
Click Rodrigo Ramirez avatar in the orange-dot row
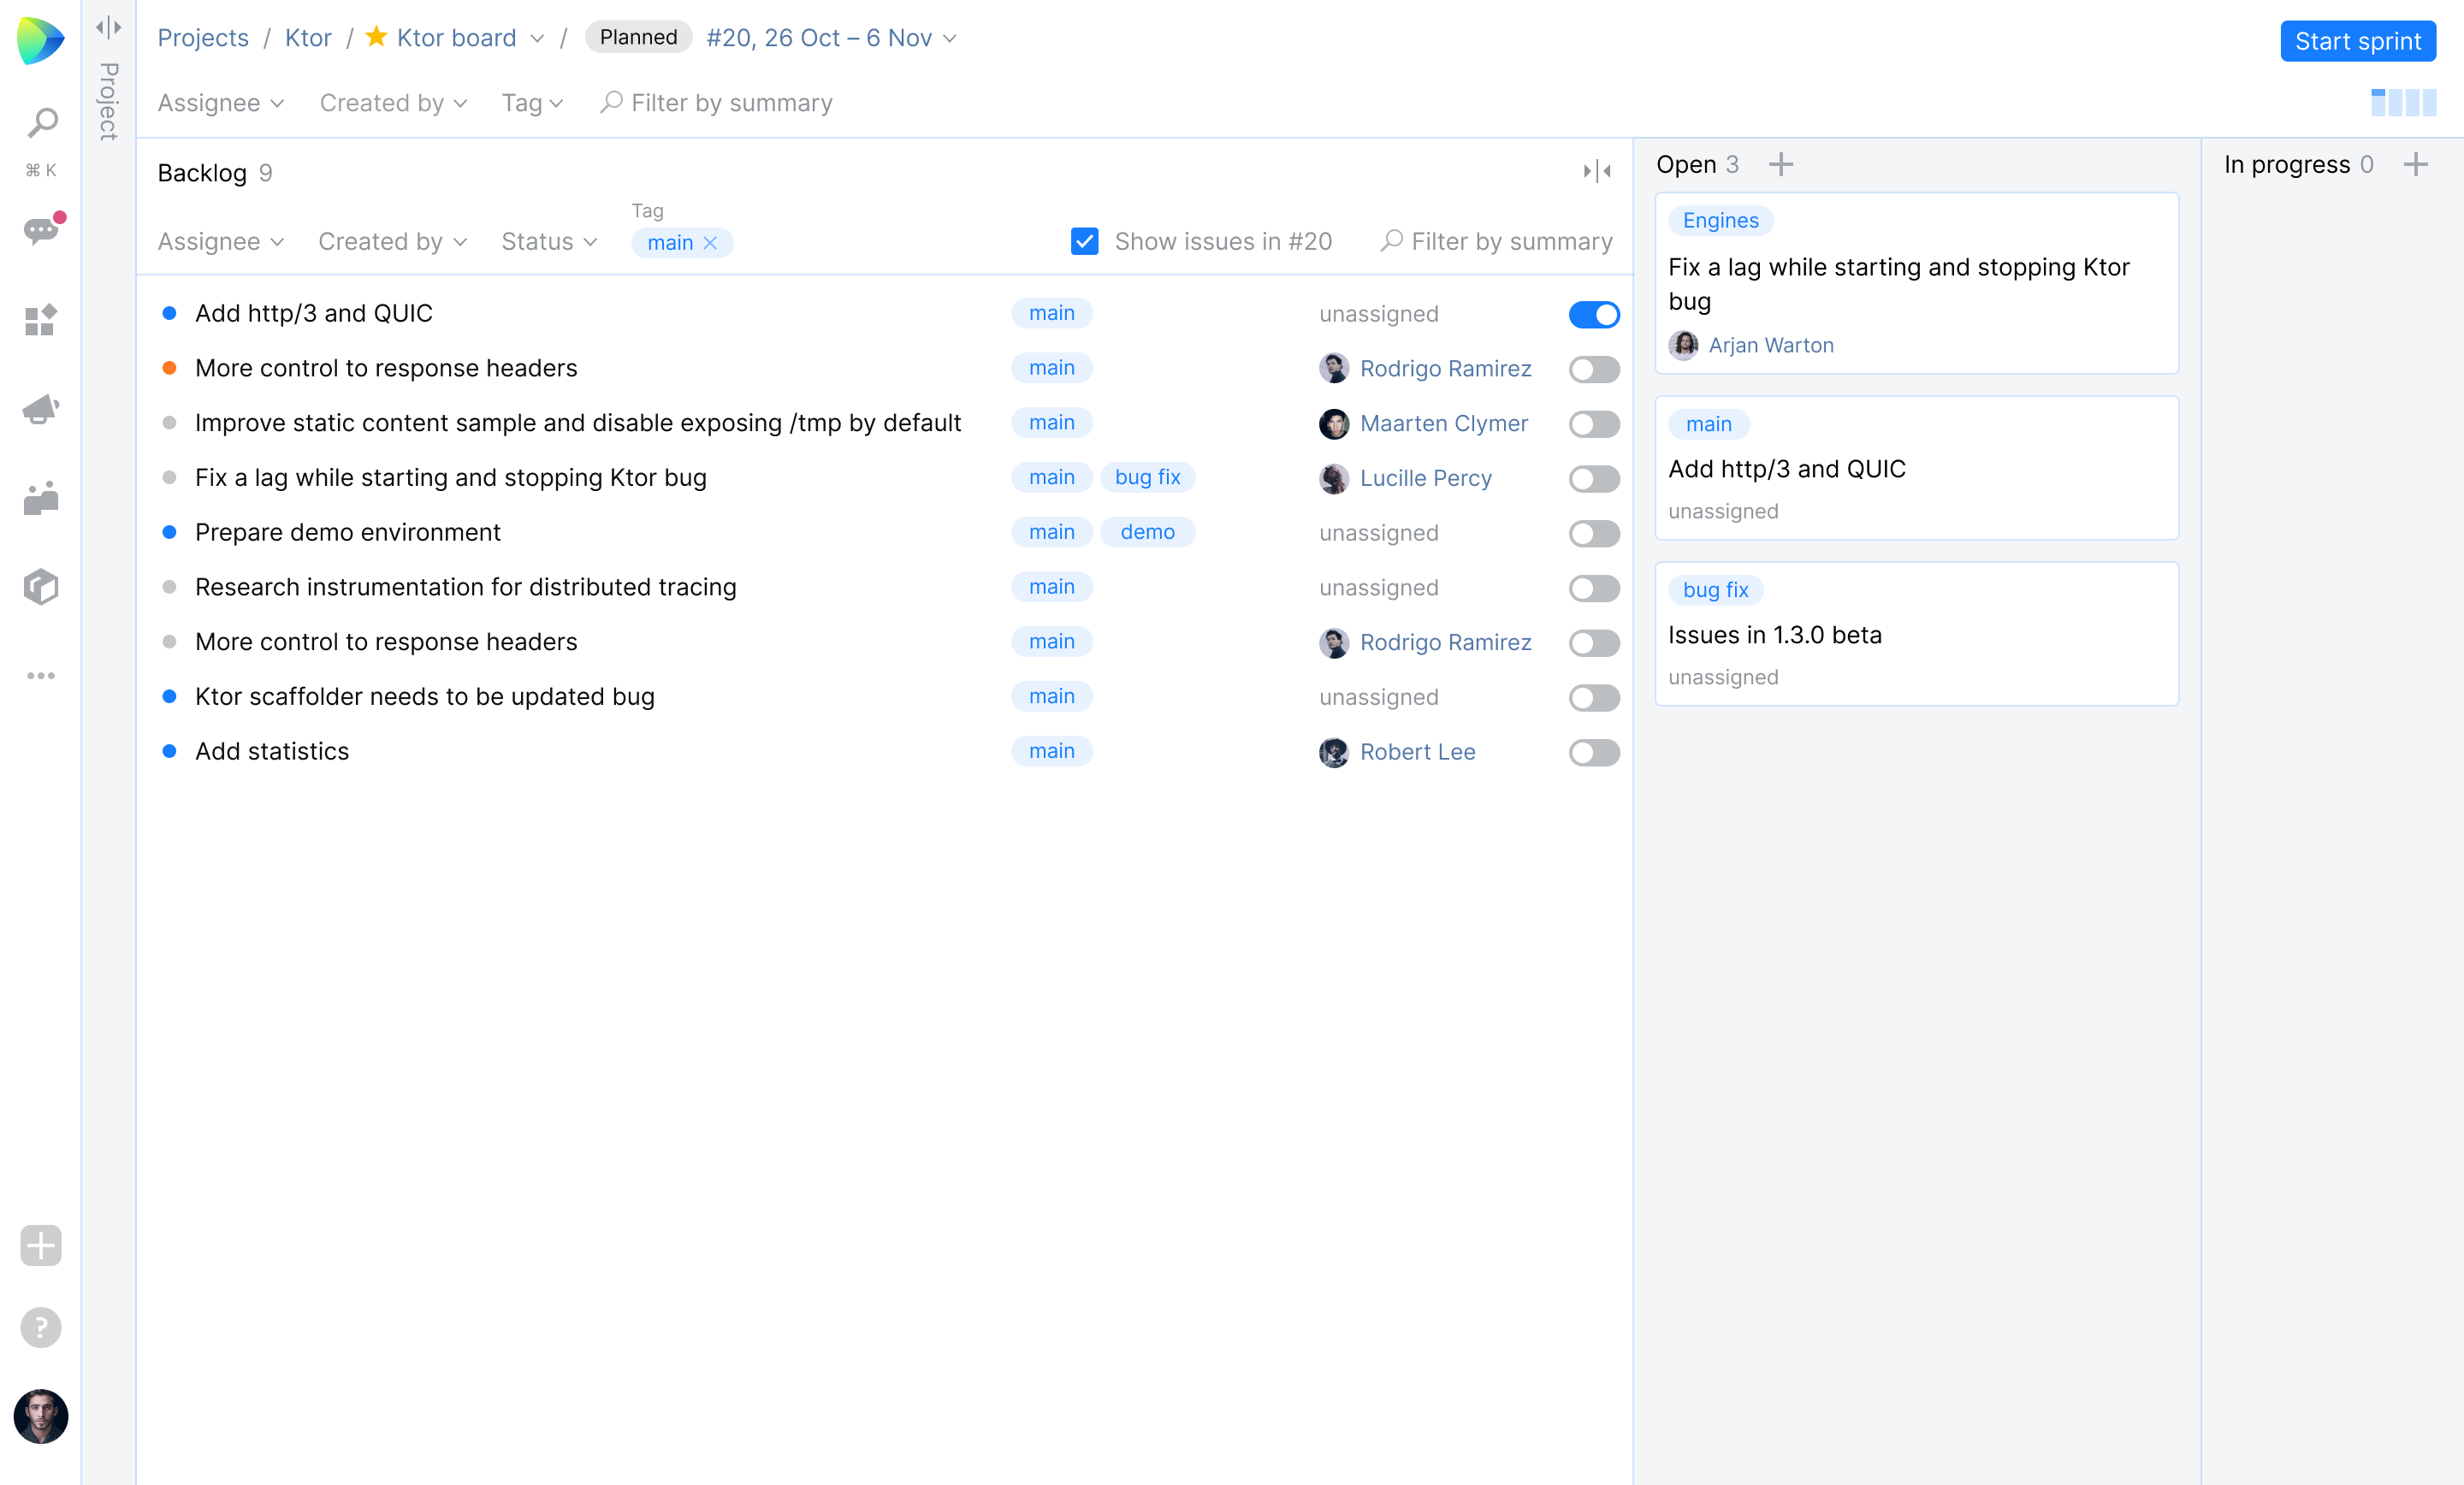tap(1334, 368)
